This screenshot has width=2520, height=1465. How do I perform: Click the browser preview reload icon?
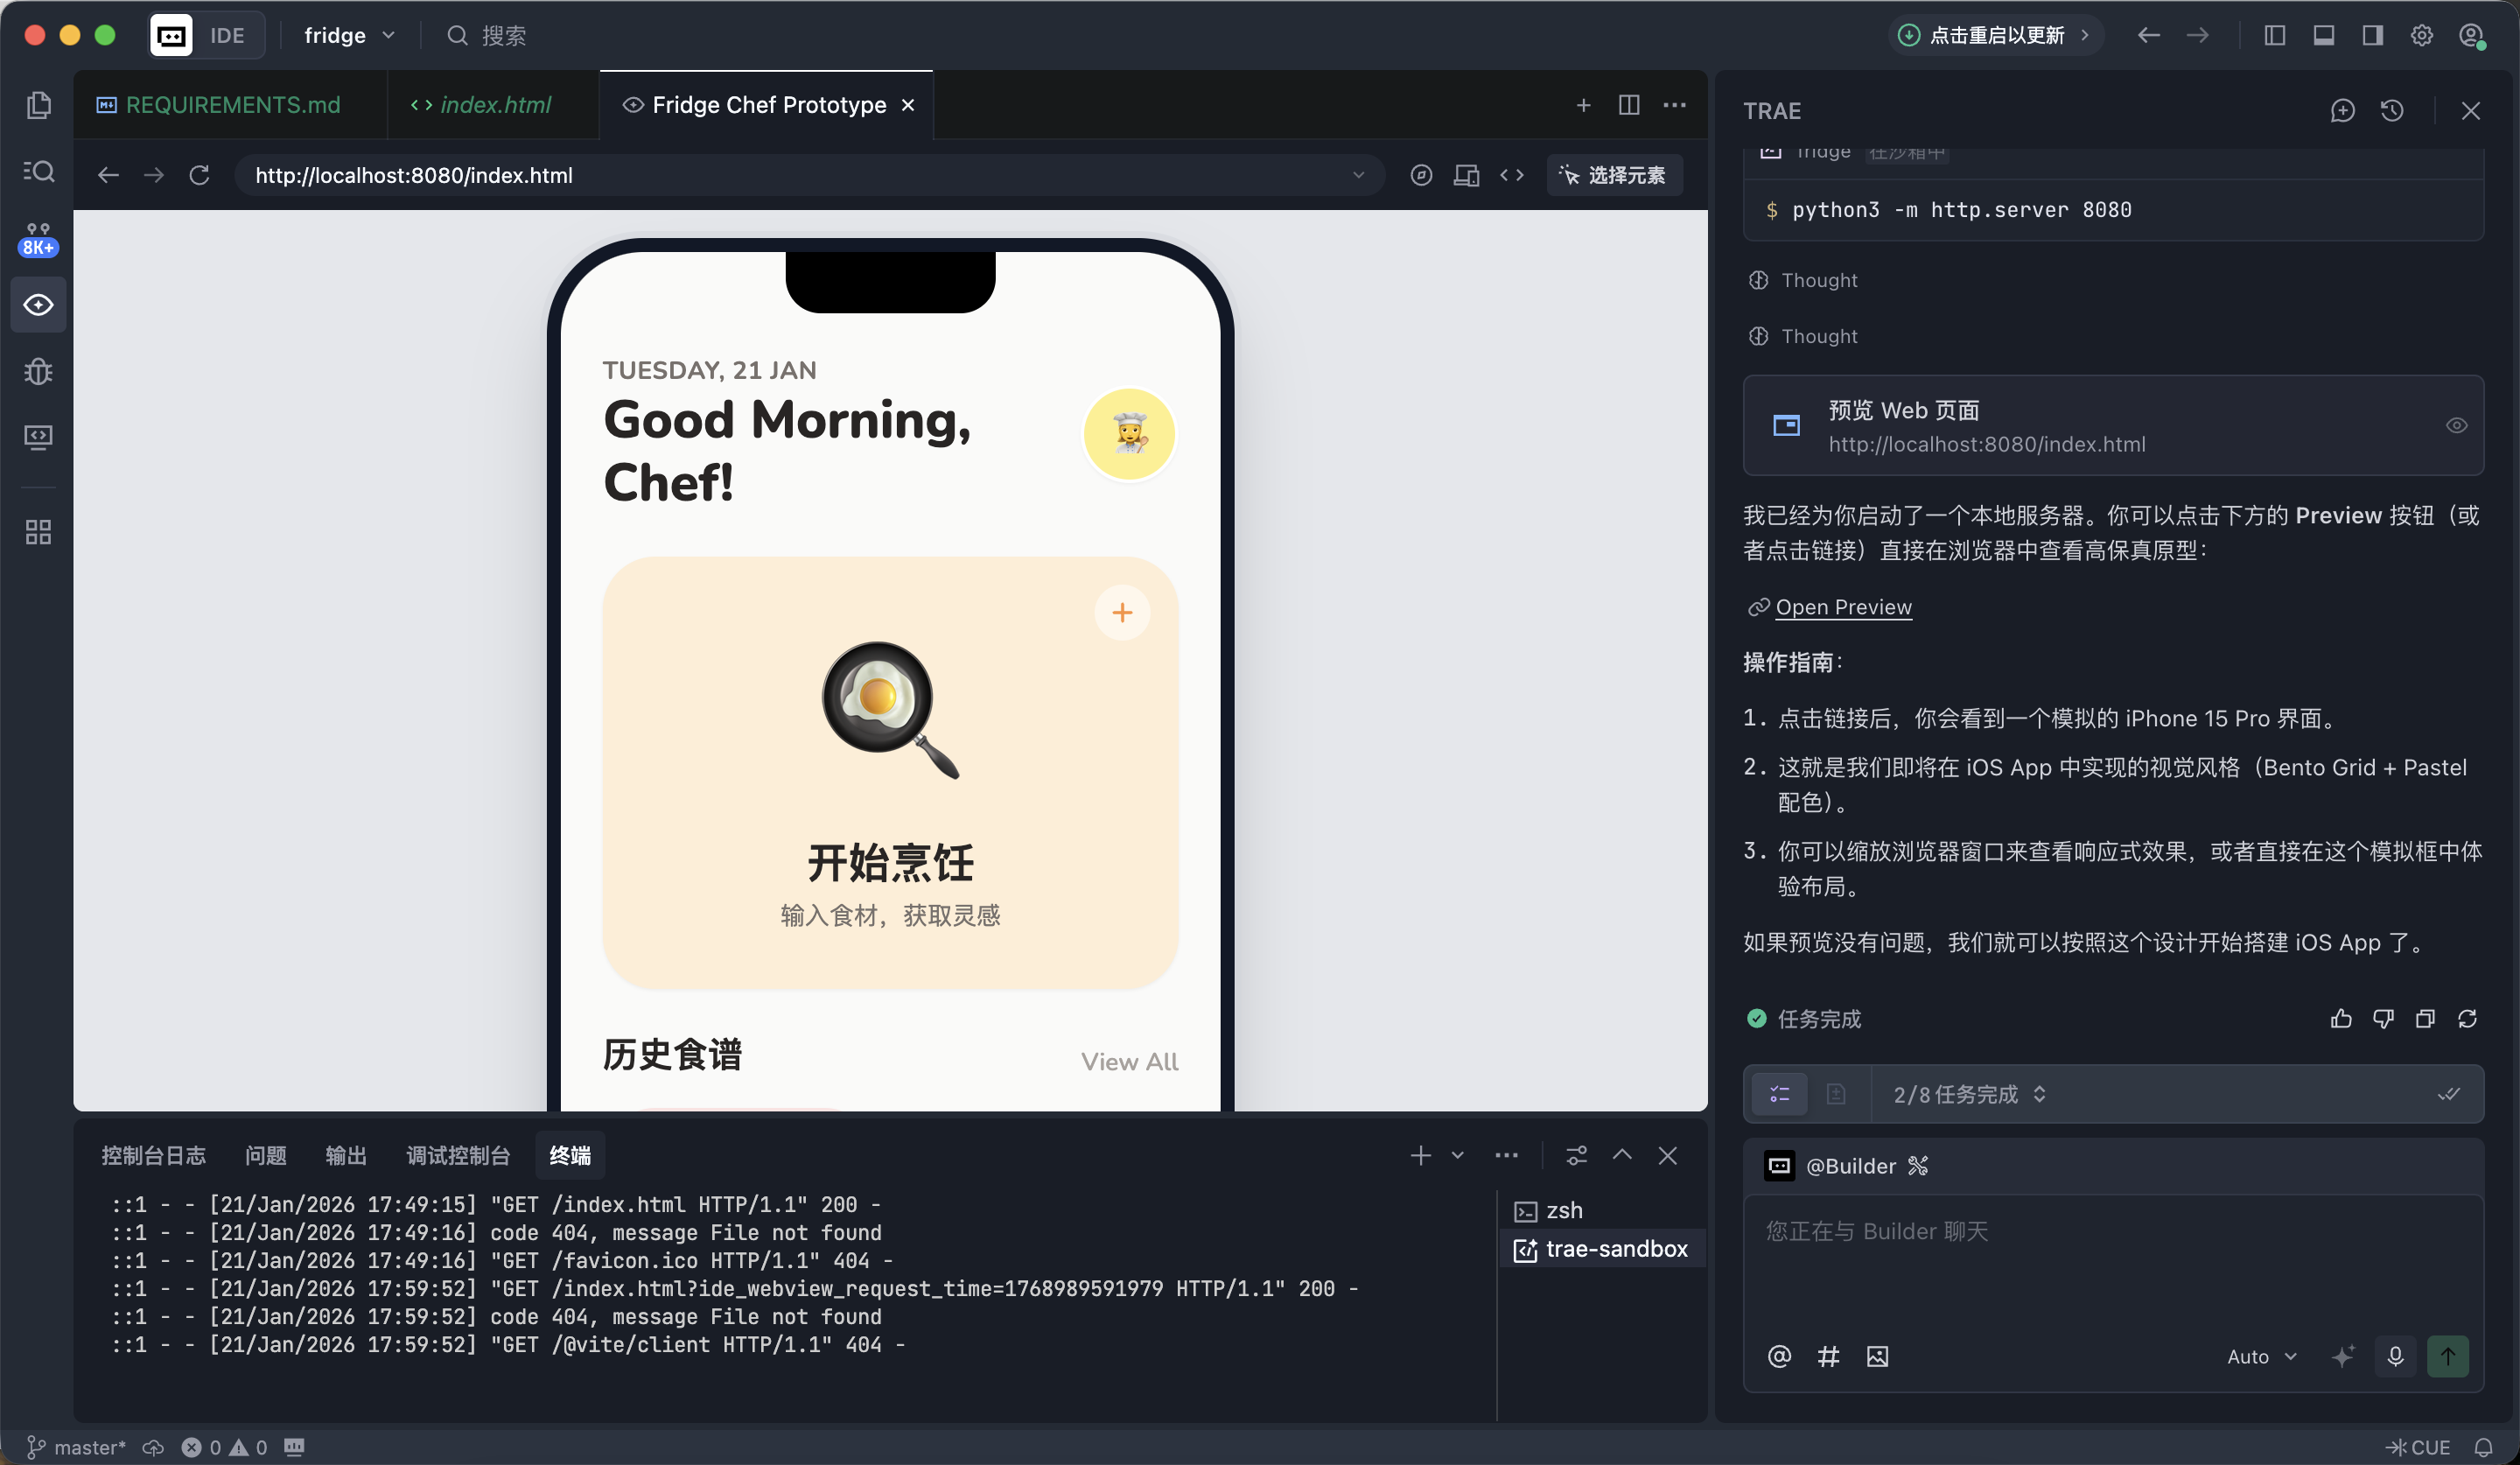[x=200, y=175]
